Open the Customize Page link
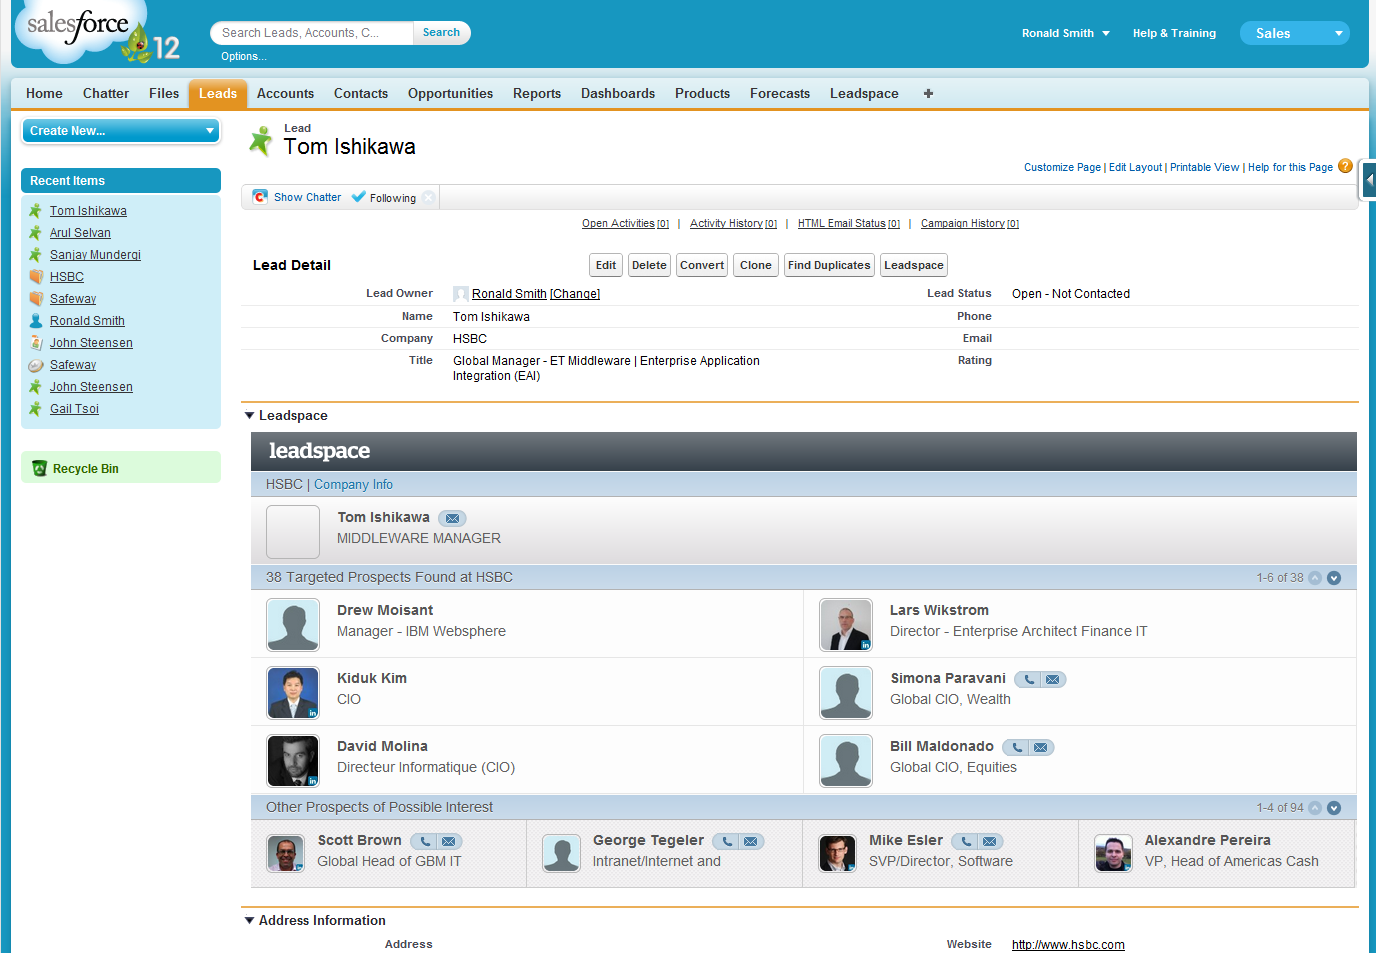This screenshot has width=1376, height=953. (1062, 168)
